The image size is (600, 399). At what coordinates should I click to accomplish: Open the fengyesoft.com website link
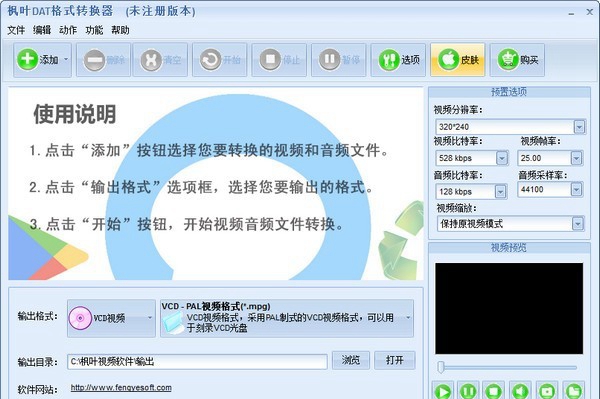tap(121, 388)
